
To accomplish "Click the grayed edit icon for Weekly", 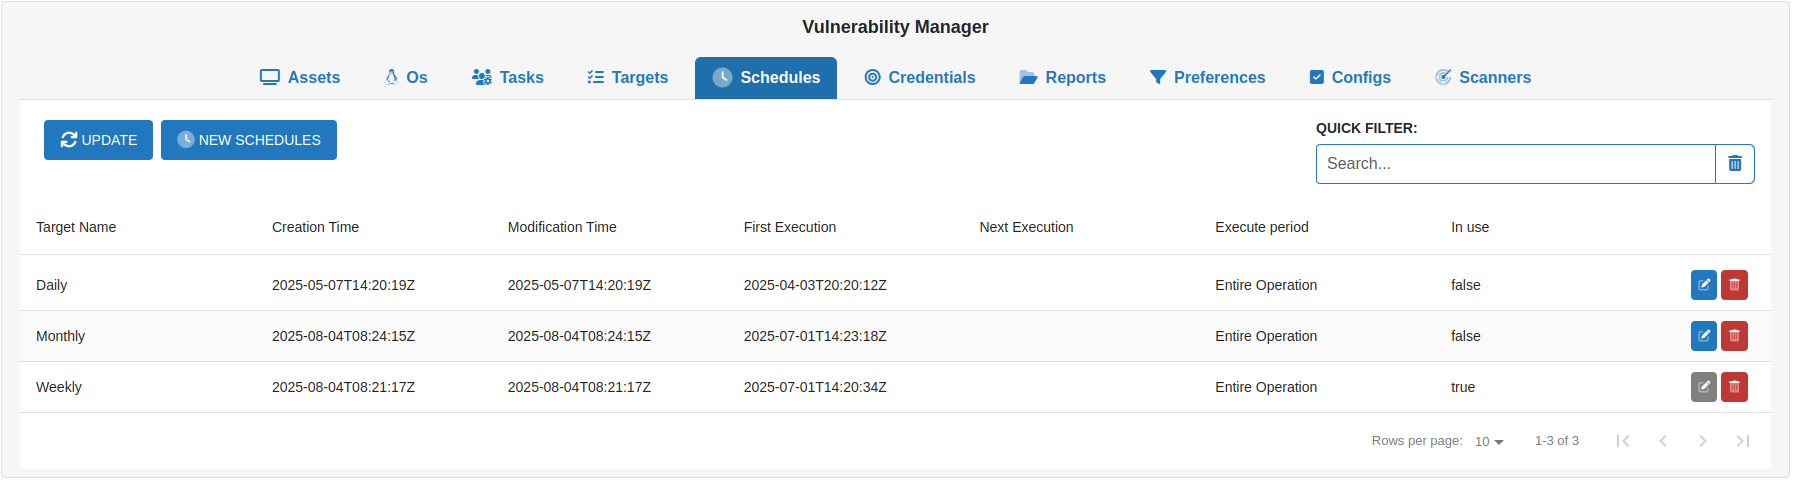I will click(1703, 387).
